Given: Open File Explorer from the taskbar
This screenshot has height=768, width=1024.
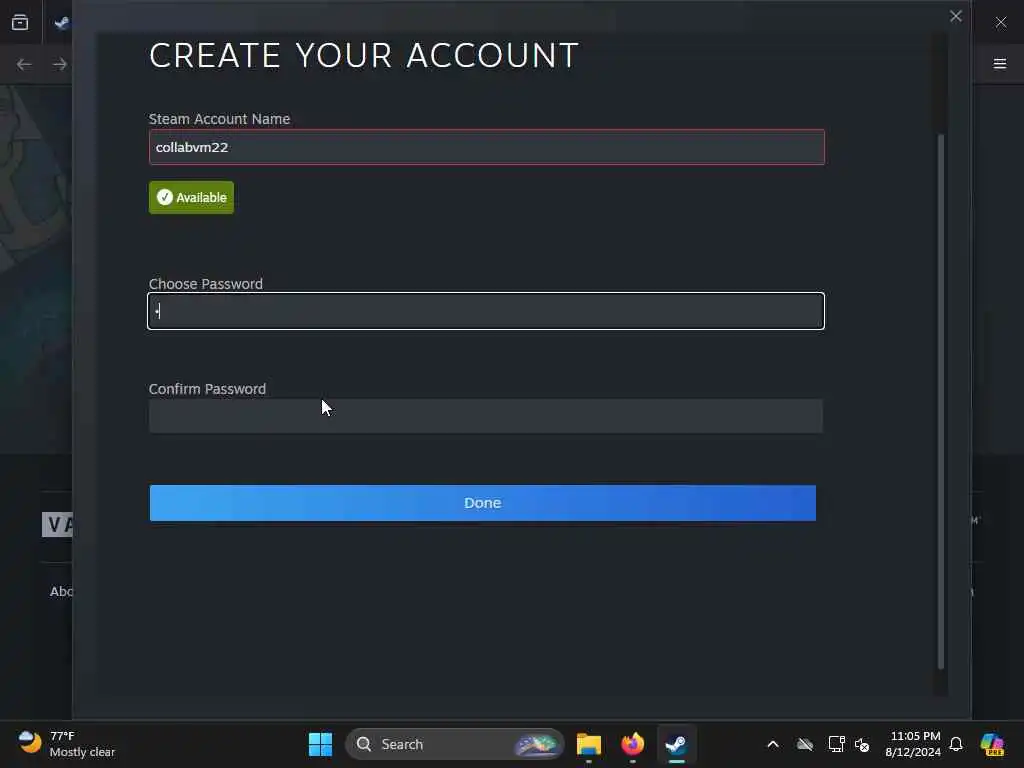Looking at the screenshot, I should (x=588, y=744).
